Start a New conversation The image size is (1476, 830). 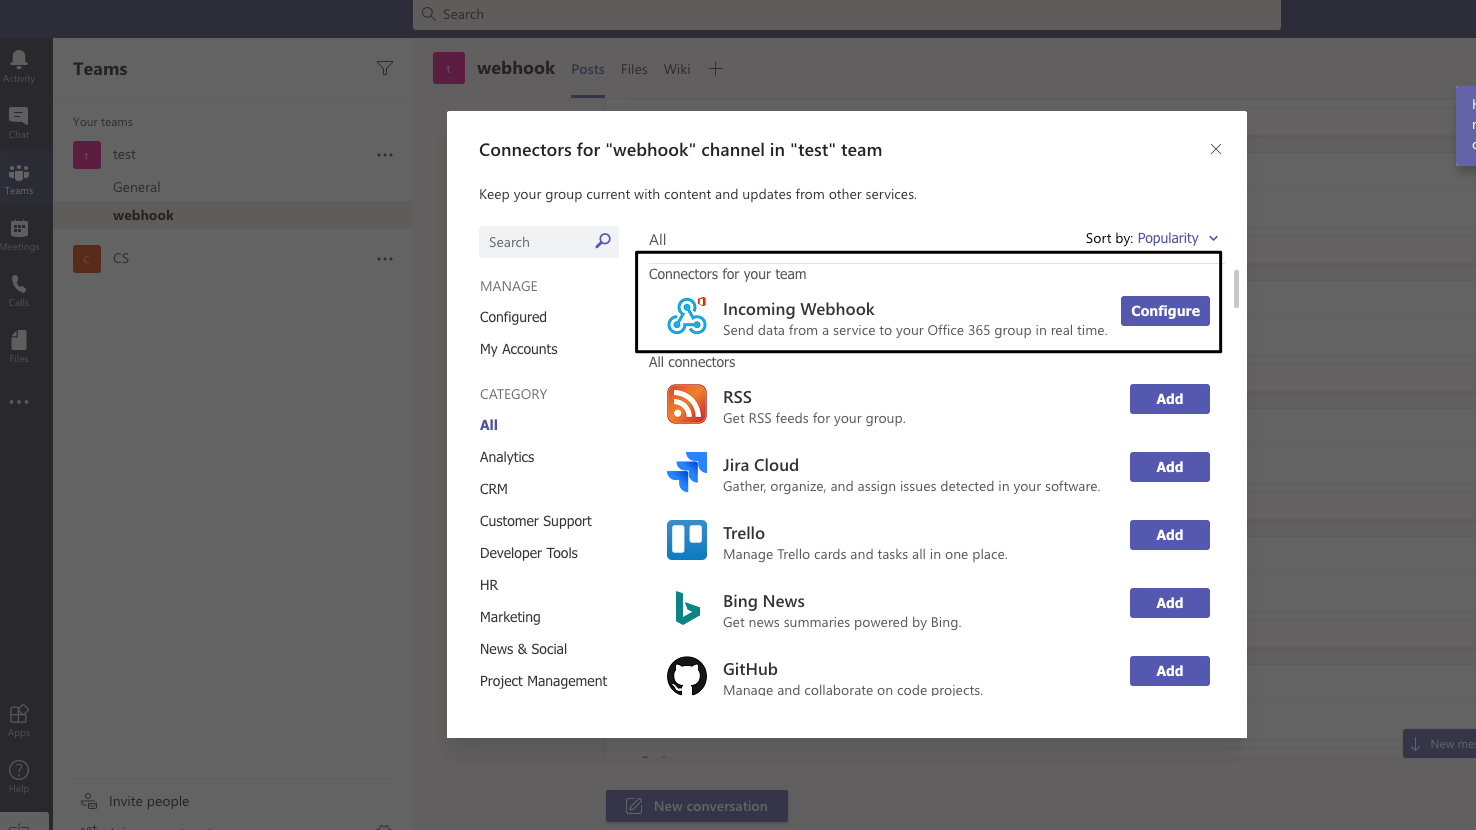(697, 806)
